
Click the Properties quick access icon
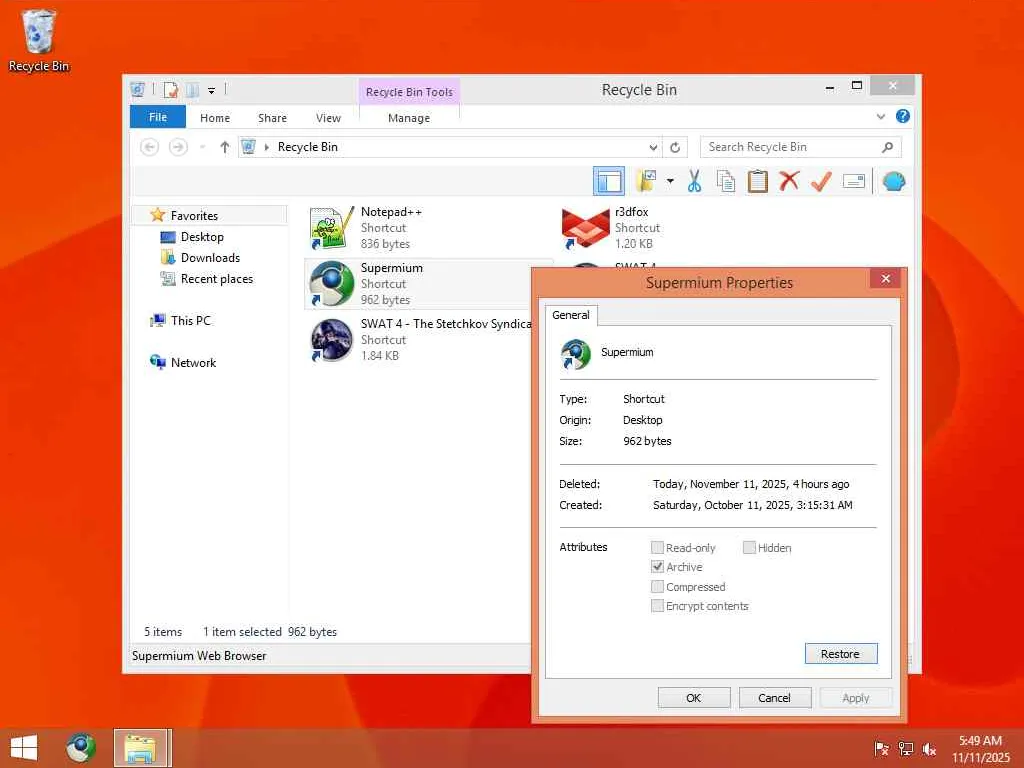pos(170,89)
